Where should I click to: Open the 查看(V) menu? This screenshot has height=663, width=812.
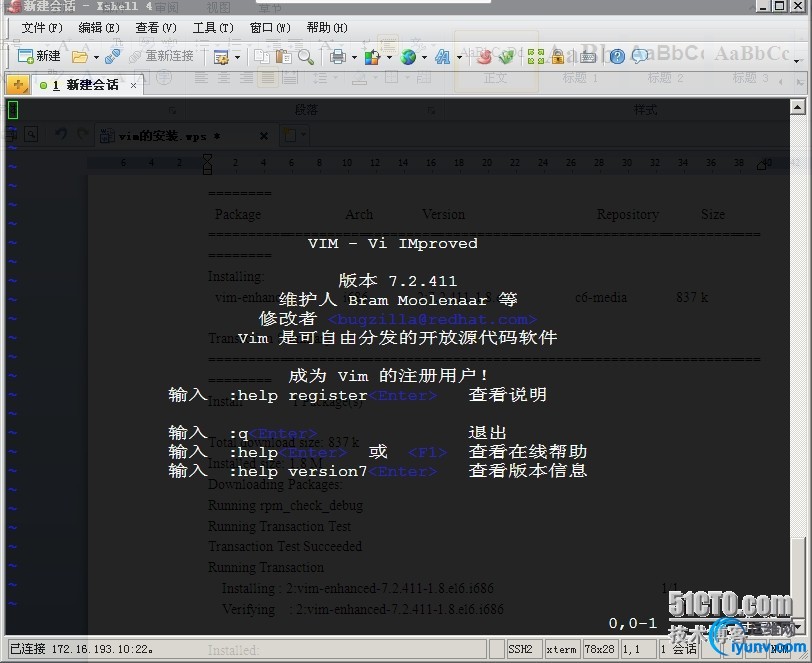pos(155,27)
